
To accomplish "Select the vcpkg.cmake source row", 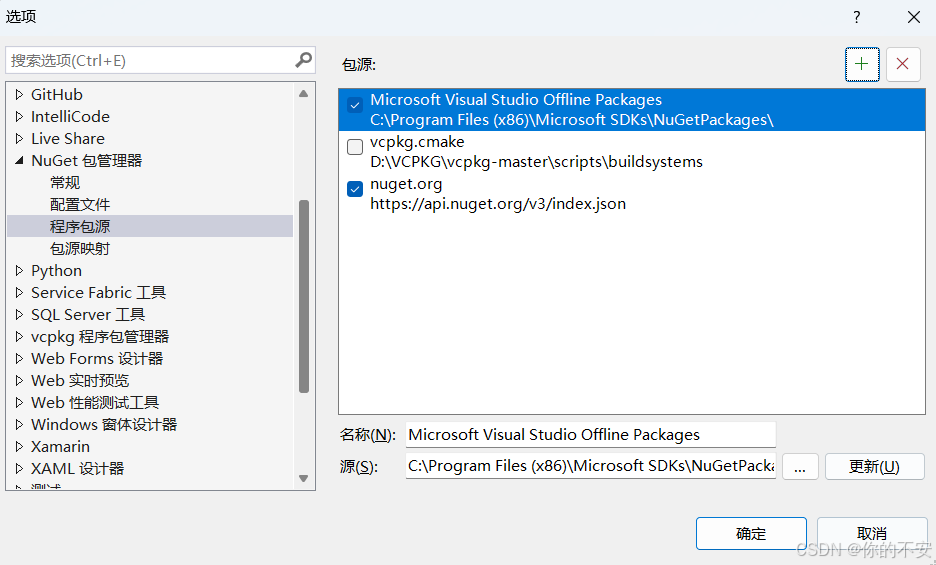I will click(x=632, y=152).
